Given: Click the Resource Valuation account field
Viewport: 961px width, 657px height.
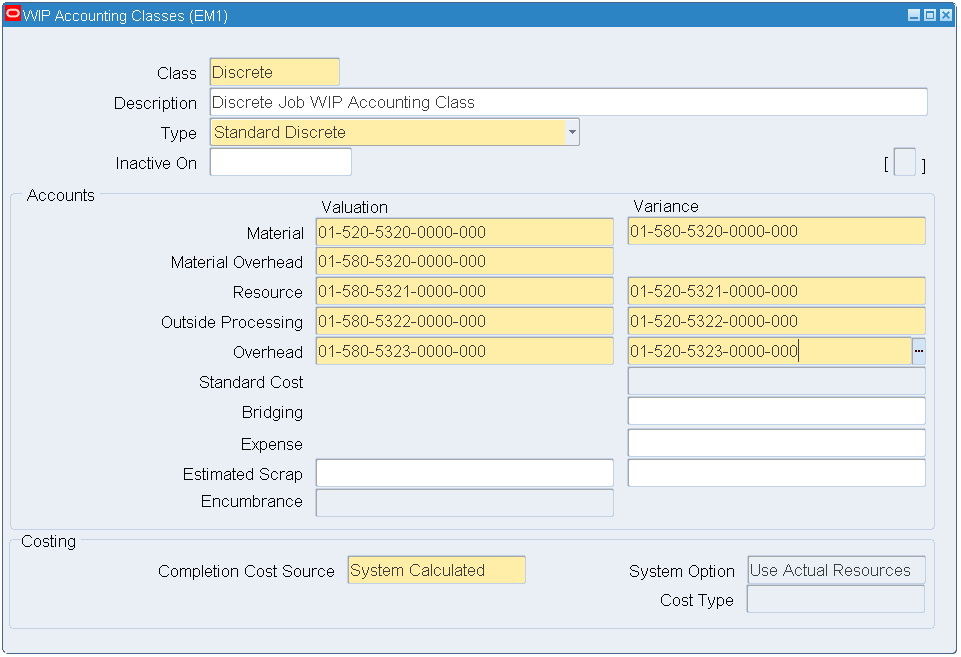Looking at the screenshot, I should (x=465, y=292).
